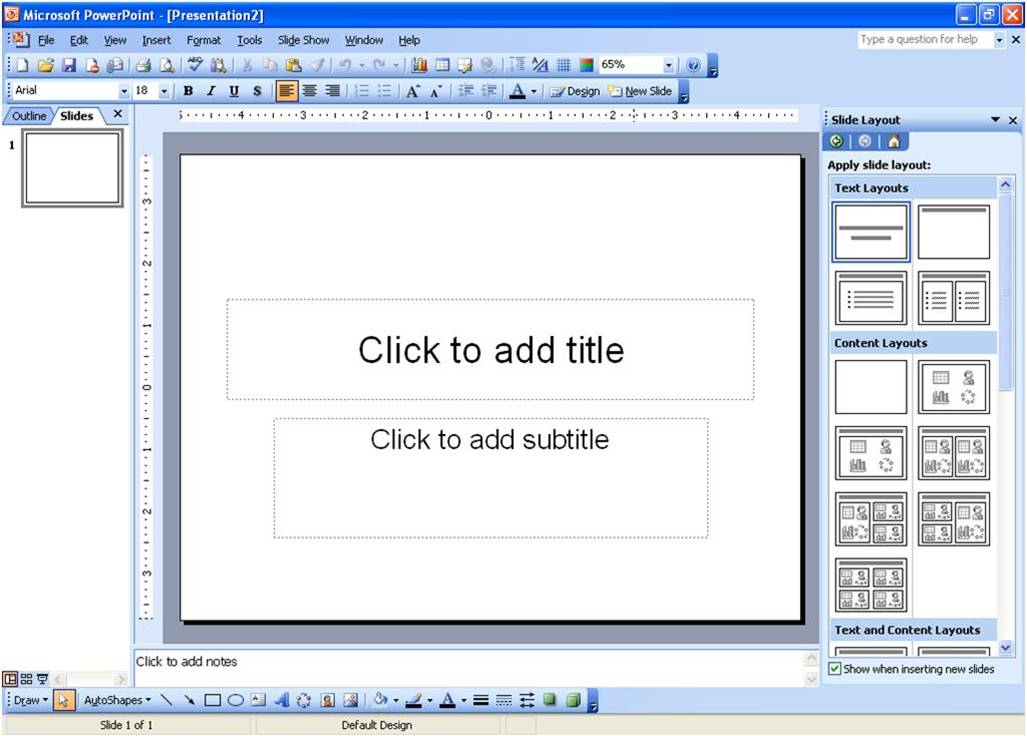Open the AutoShapes dropdown
This screenshot has height=736, width=1027.
[x=117, y=700]
